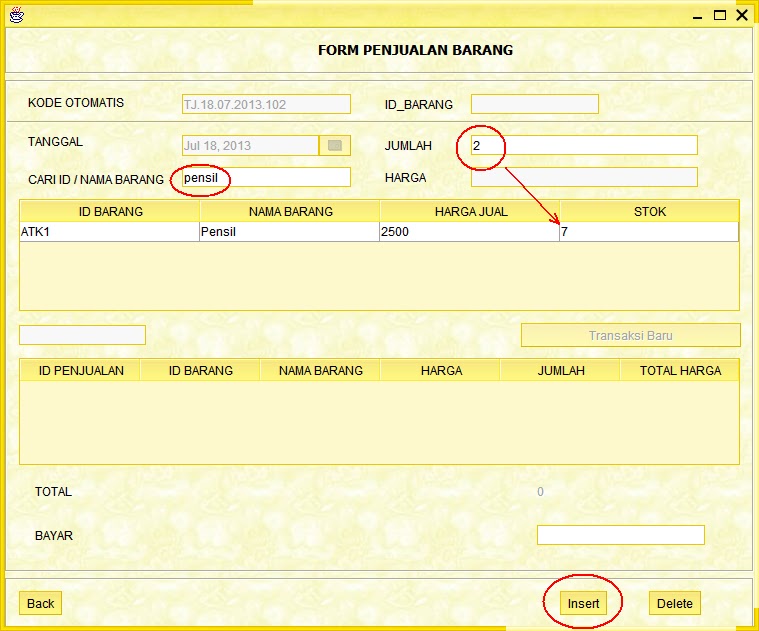This screenshot has width=759, height=631.
Task: Click the TANGGAL date field
Action: [250, 145]
